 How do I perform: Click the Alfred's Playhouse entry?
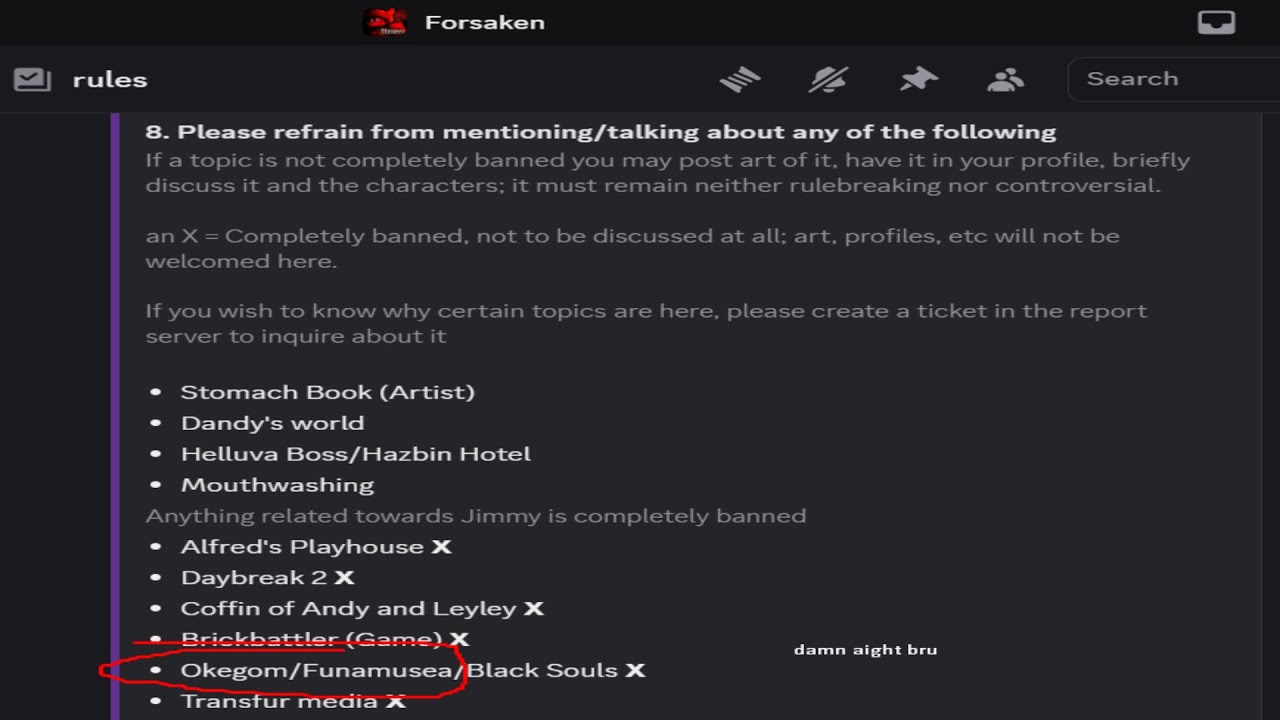pos(302,547)
